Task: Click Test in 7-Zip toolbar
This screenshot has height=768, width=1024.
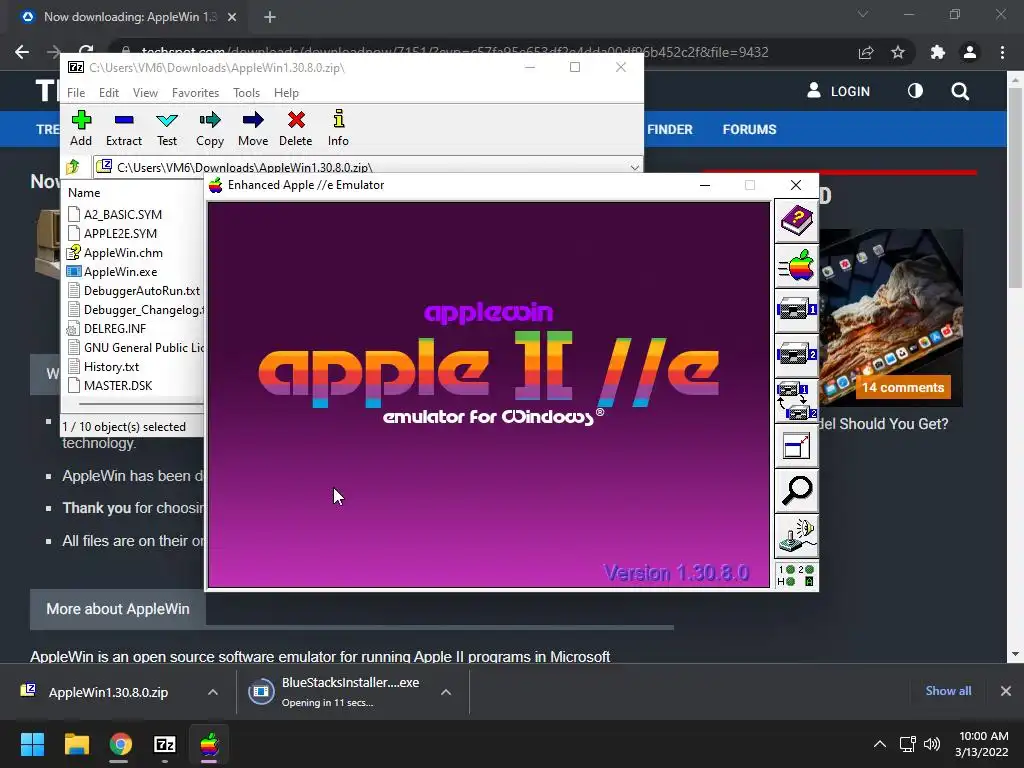Action: (x=167, y=129)
